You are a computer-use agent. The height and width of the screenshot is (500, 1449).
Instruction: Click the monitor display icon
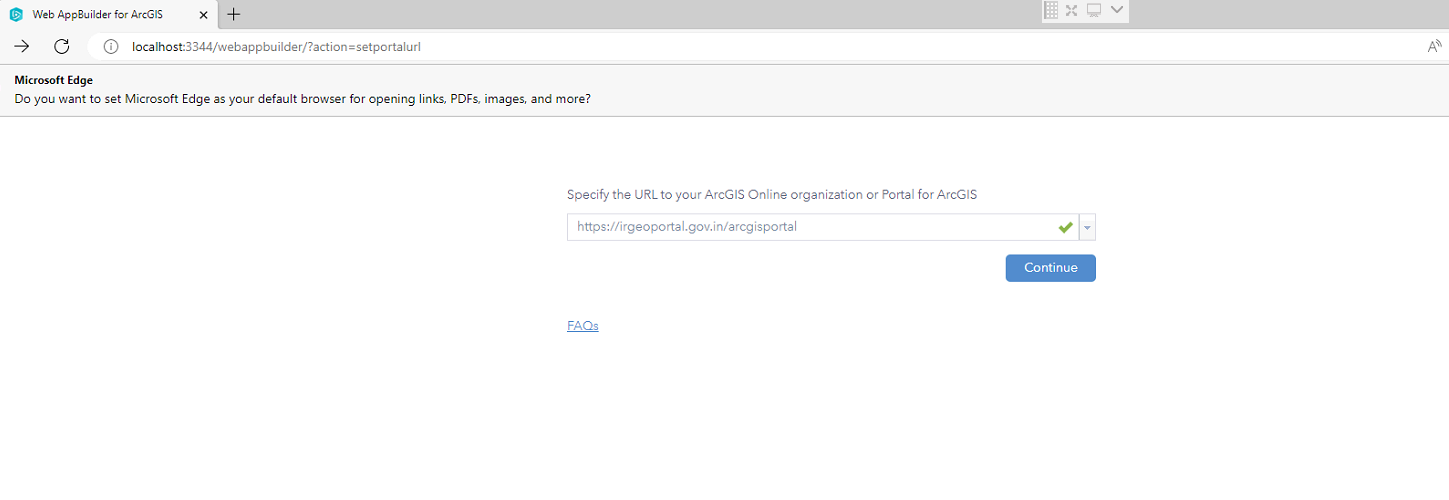click(1094, 10)
